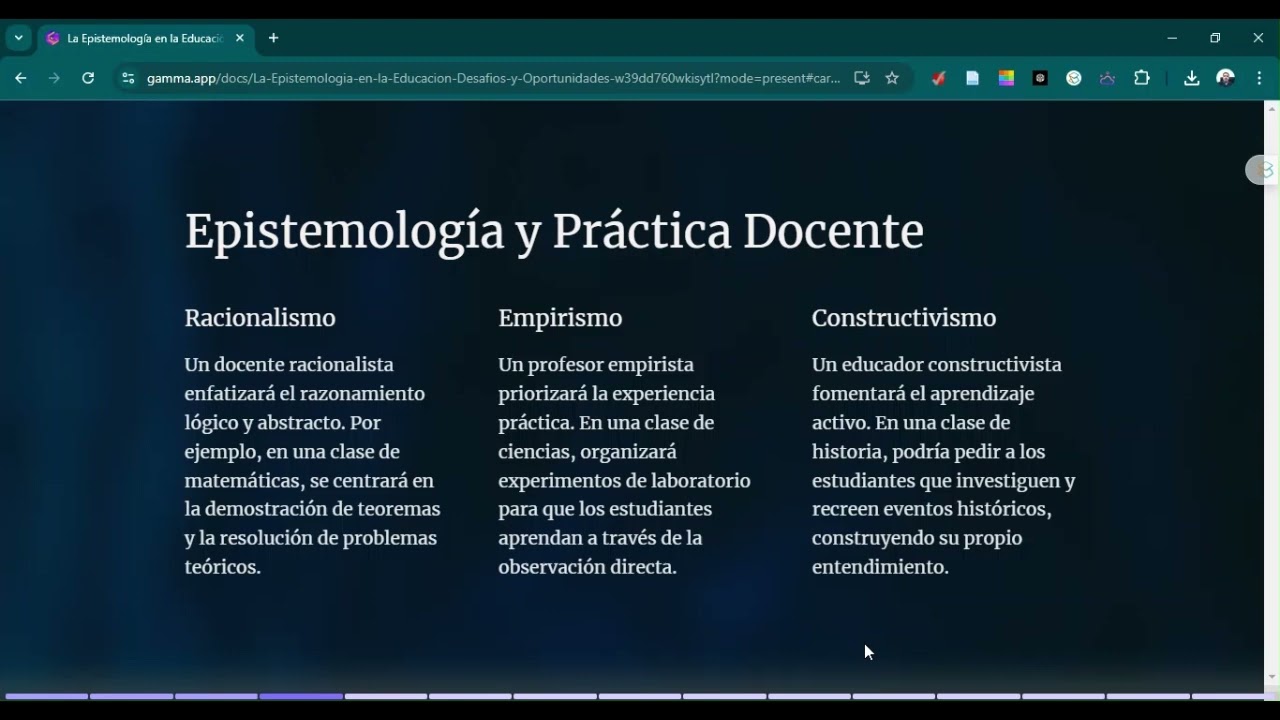Click the paragraph starting Un docente racionalista
The width and height of the screenshot is (1280, 720).
pyautogui.click(x=313, y=466)
